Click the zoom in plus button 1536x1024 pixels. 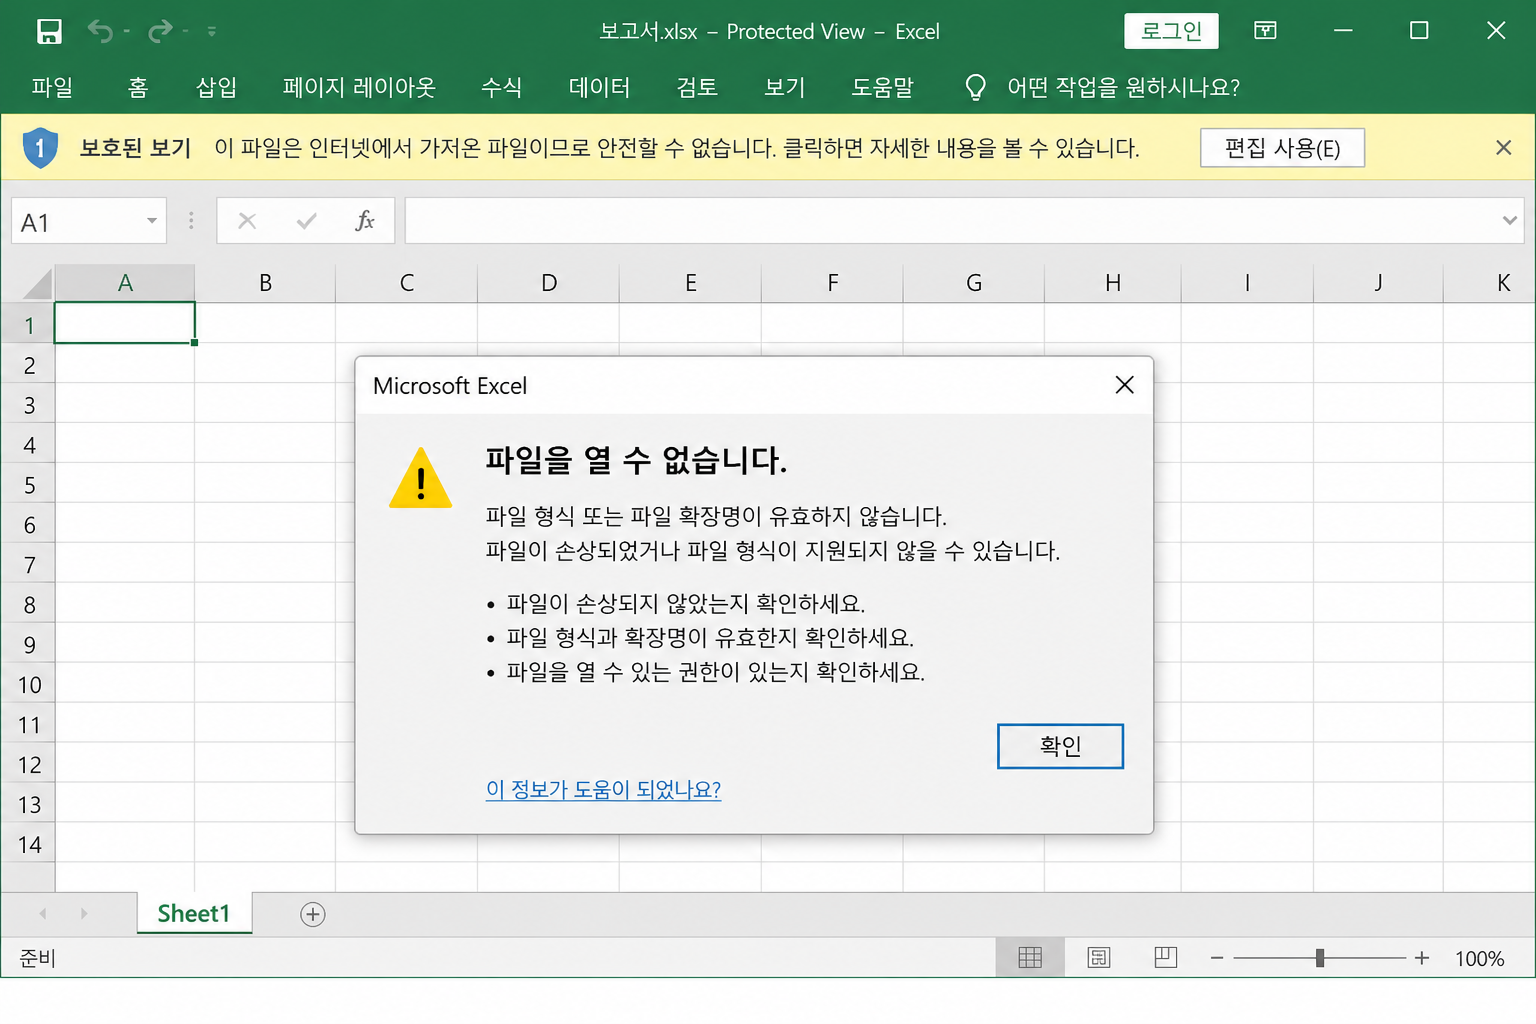(1422, 958)
